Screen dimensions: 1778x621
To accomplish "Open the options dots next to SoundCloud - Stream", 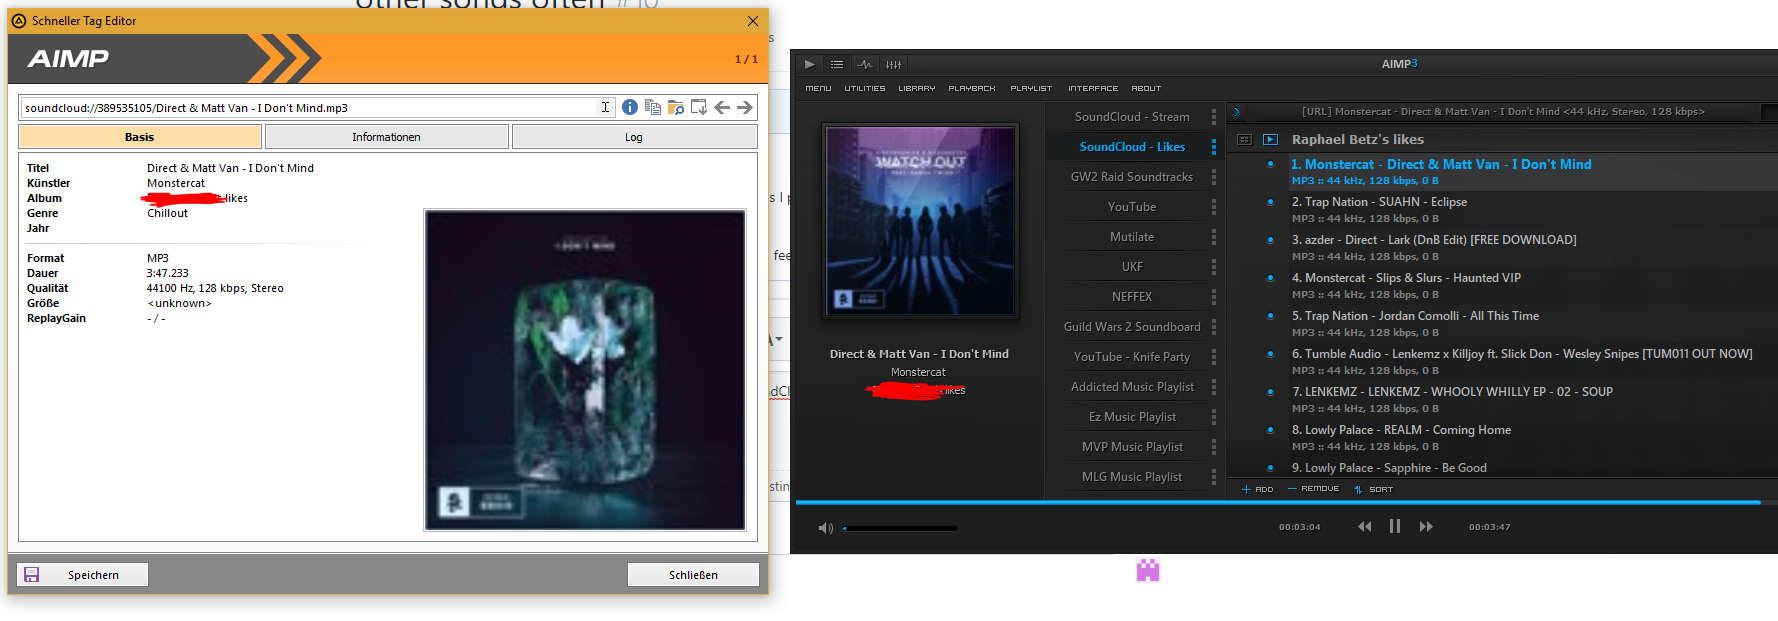I will click(1214, 117).
